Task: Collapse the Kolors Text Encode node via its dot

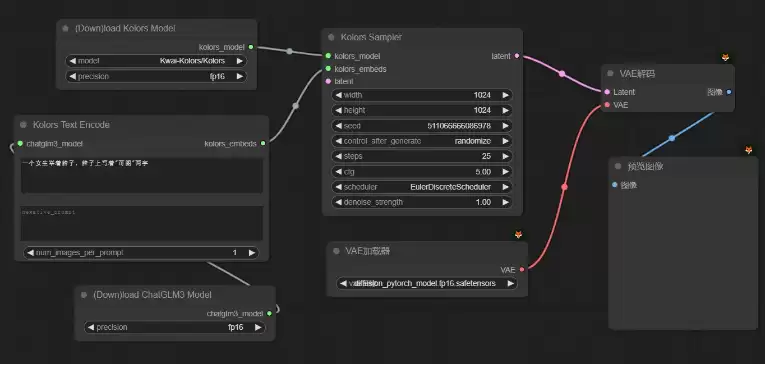Action: point(23,125)
